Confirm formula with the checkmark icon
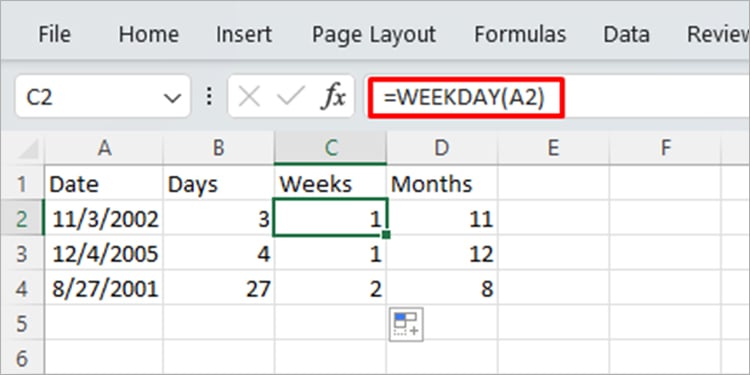 tap(290, 97)
